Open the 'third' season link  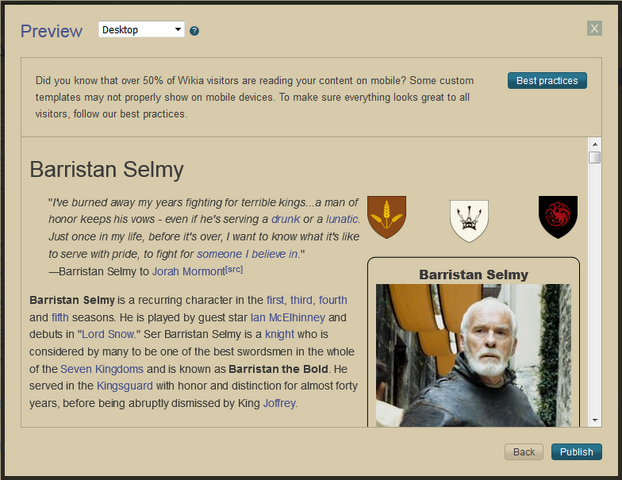301,300
